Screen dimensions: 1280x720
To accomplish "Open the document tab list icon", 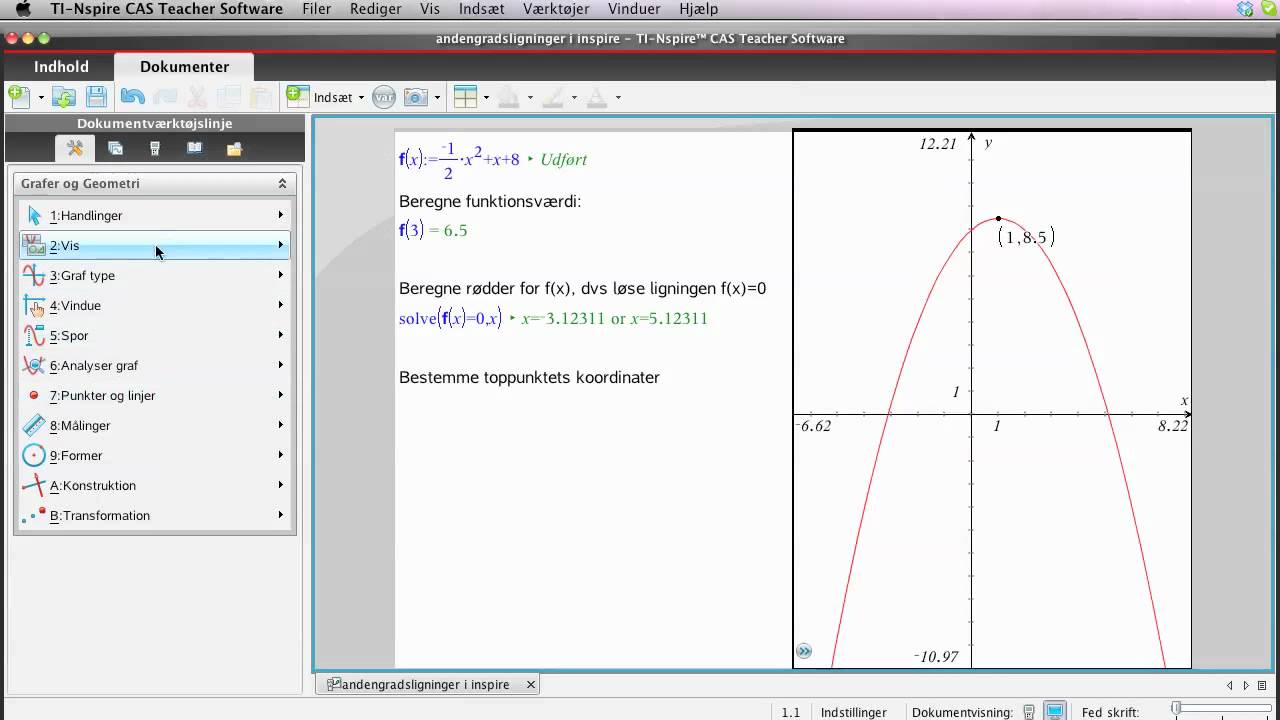I will (1262, 685).
